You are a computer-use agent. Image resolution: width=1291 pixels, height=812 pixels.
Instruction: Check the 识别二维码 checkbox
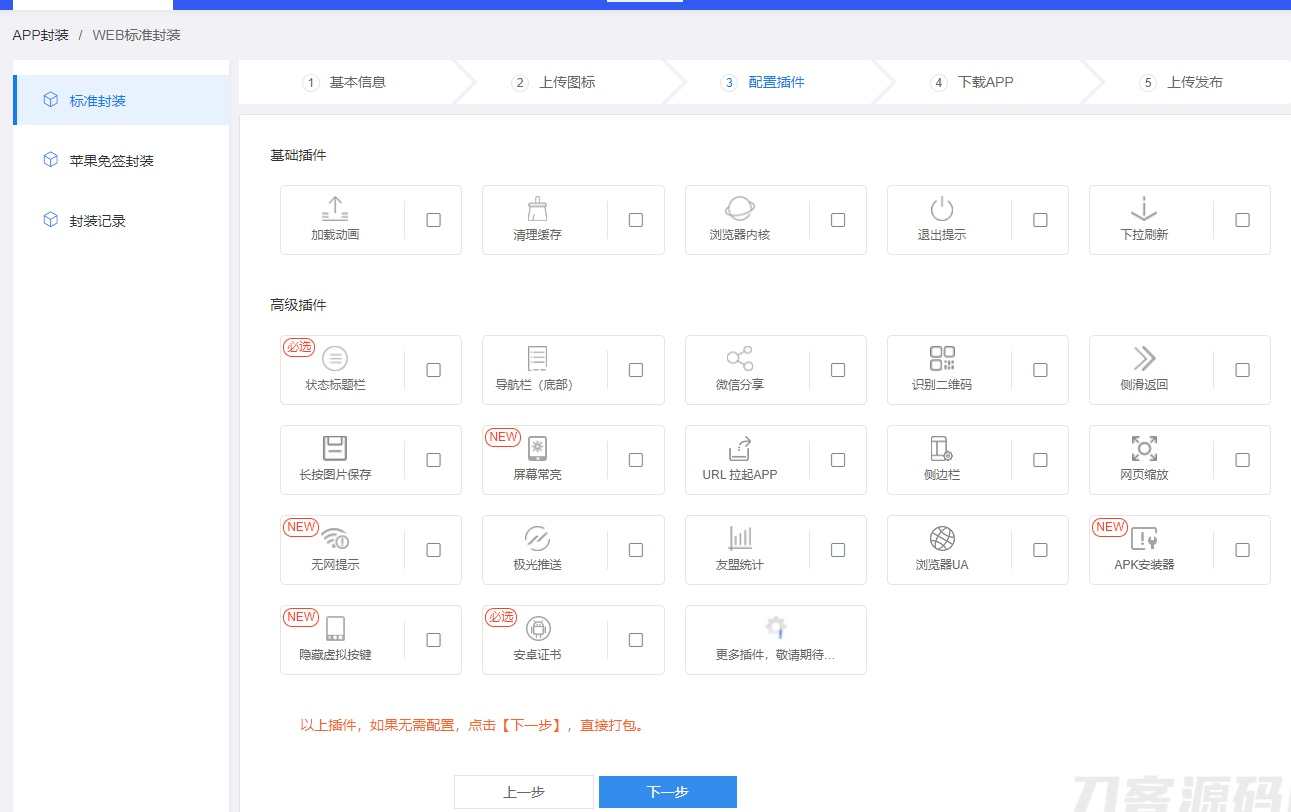click(1040, 370)
